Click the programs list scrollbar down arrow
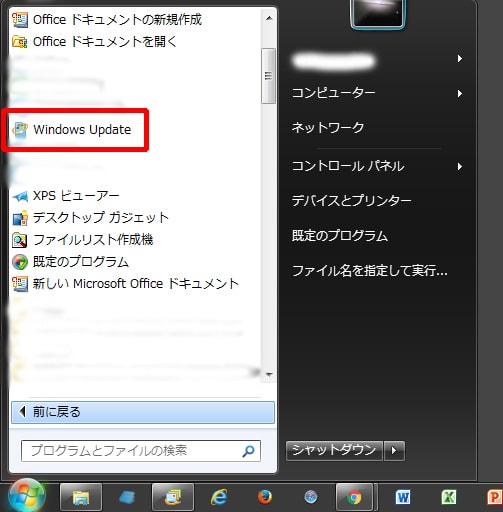 point(269,374)
